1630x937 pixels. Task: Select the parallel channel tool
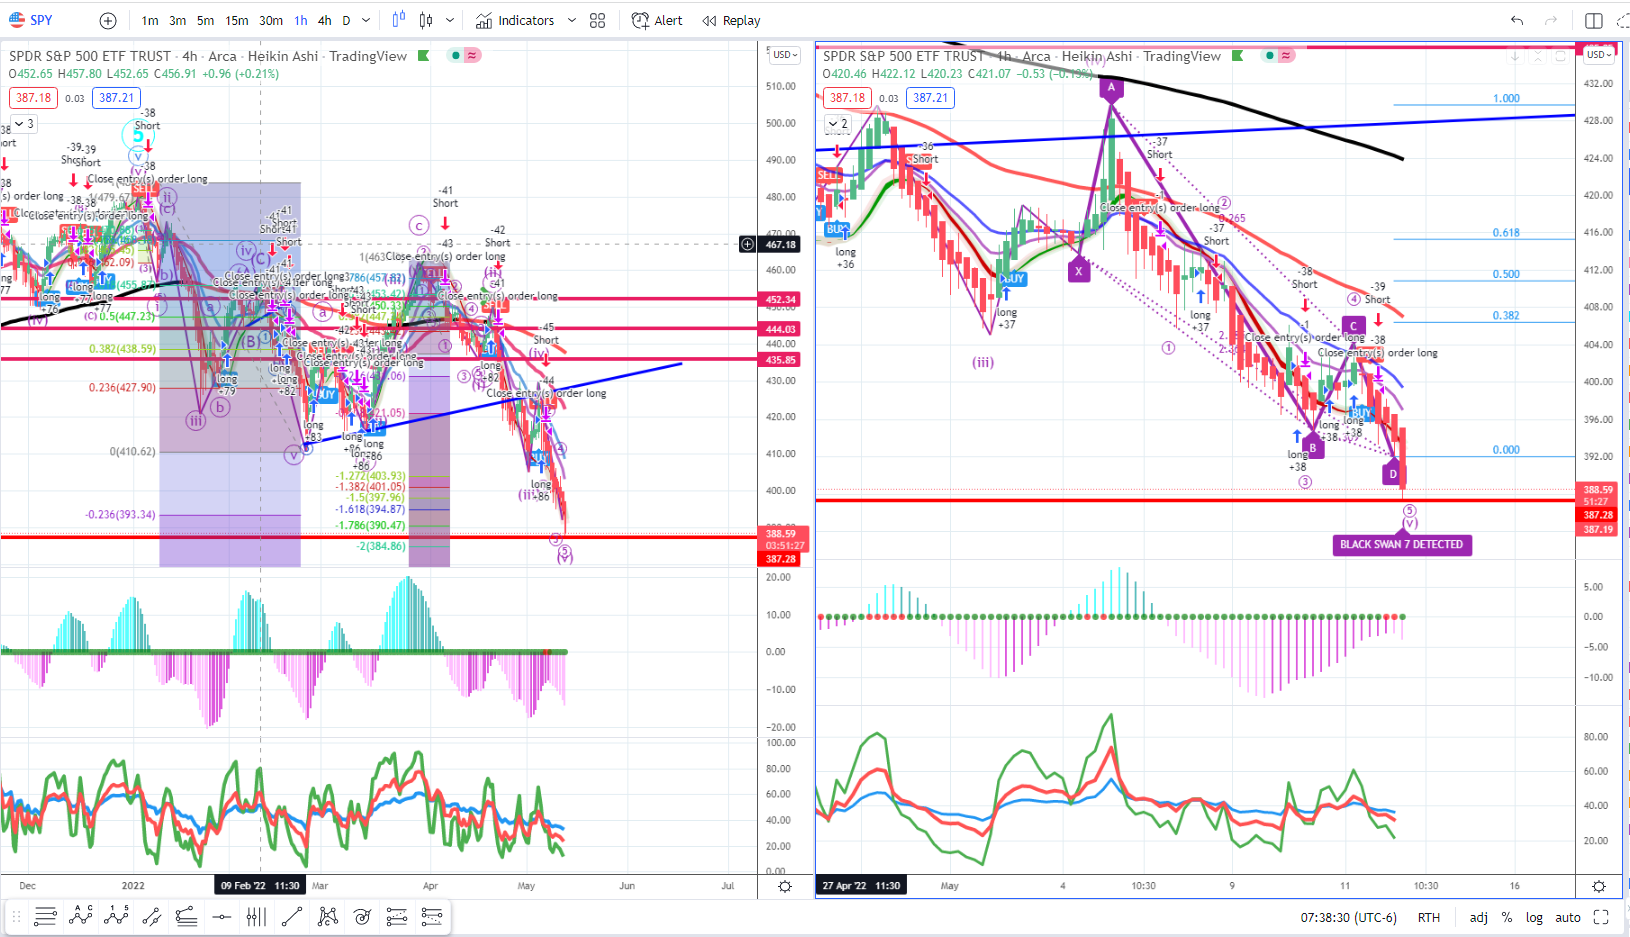(151, 916)
